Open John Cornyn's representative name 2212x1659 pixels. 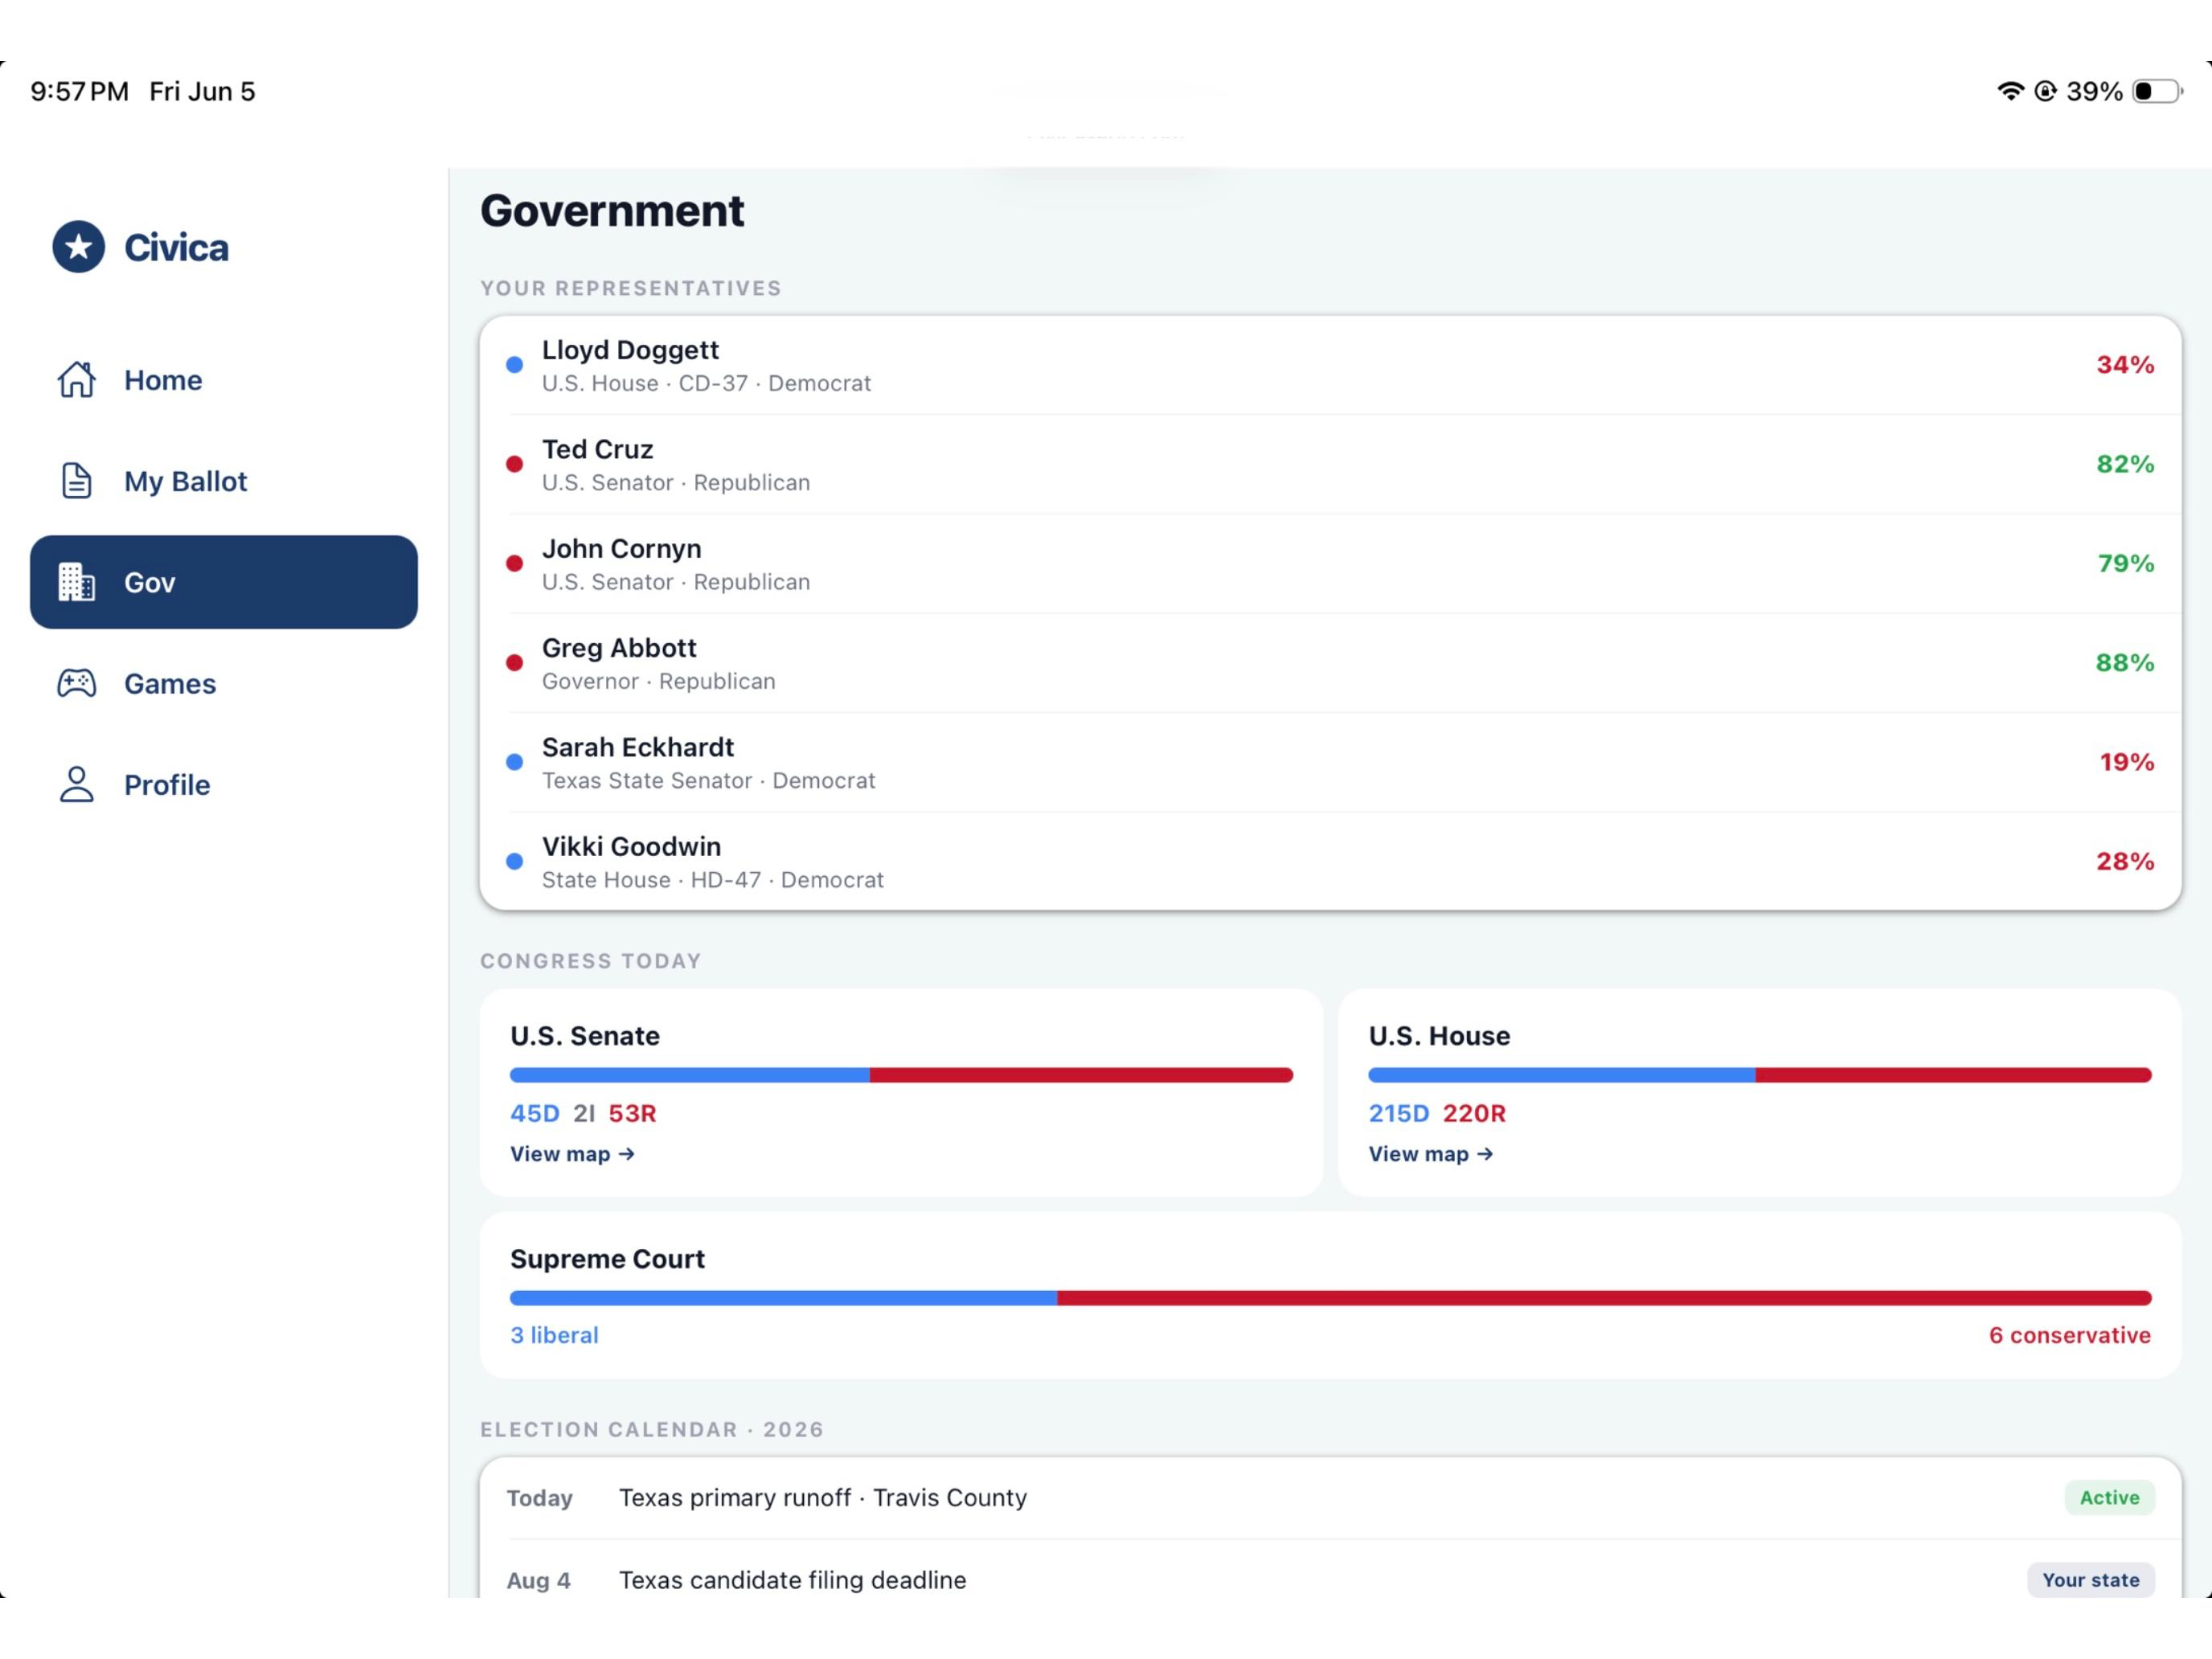621,548
